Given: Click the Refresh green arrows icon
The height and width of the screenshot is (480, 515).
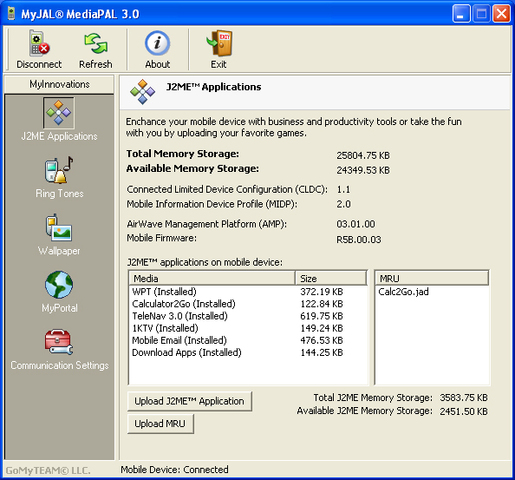Looking at the screenshot, I should pos(96,43).
